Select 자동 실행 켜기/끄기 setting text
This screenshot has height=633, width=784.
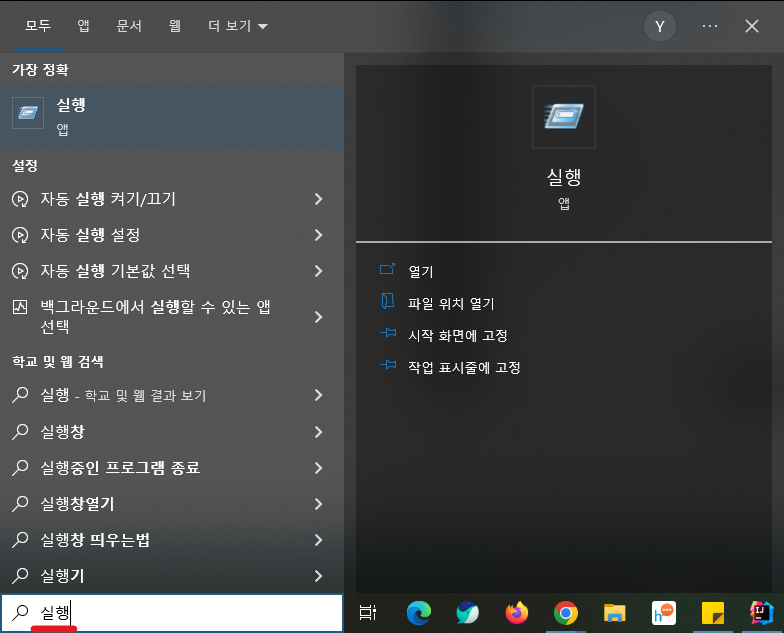click(108, 199)
